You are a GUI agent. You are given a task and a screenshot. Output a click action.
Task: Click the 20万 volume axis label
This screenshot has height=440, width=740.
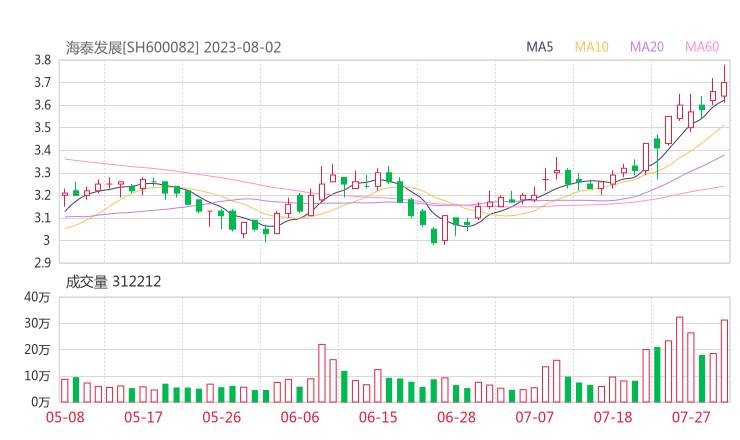coord(37,350)
